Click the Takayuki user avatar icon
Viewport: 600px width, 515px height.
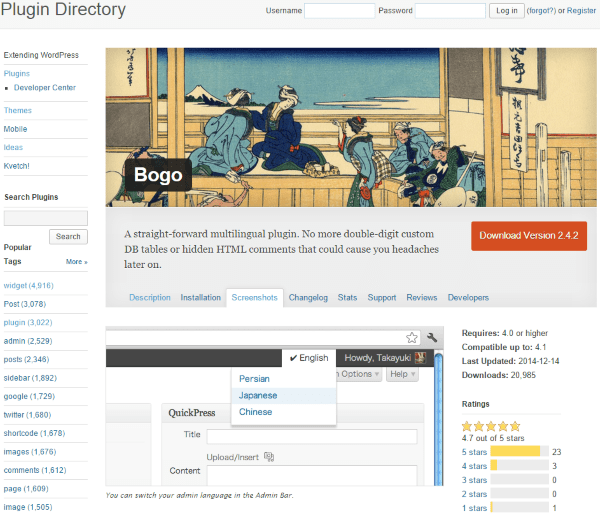point(421,358)
